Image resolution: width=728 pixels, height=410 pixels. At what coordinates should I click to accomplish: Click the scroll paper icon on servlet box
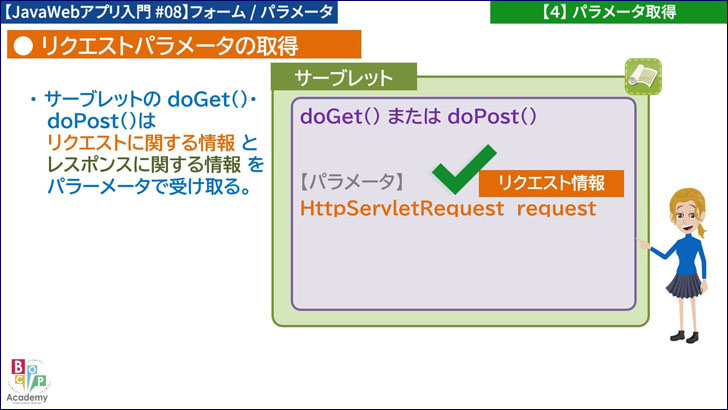[x=642, y=76]
